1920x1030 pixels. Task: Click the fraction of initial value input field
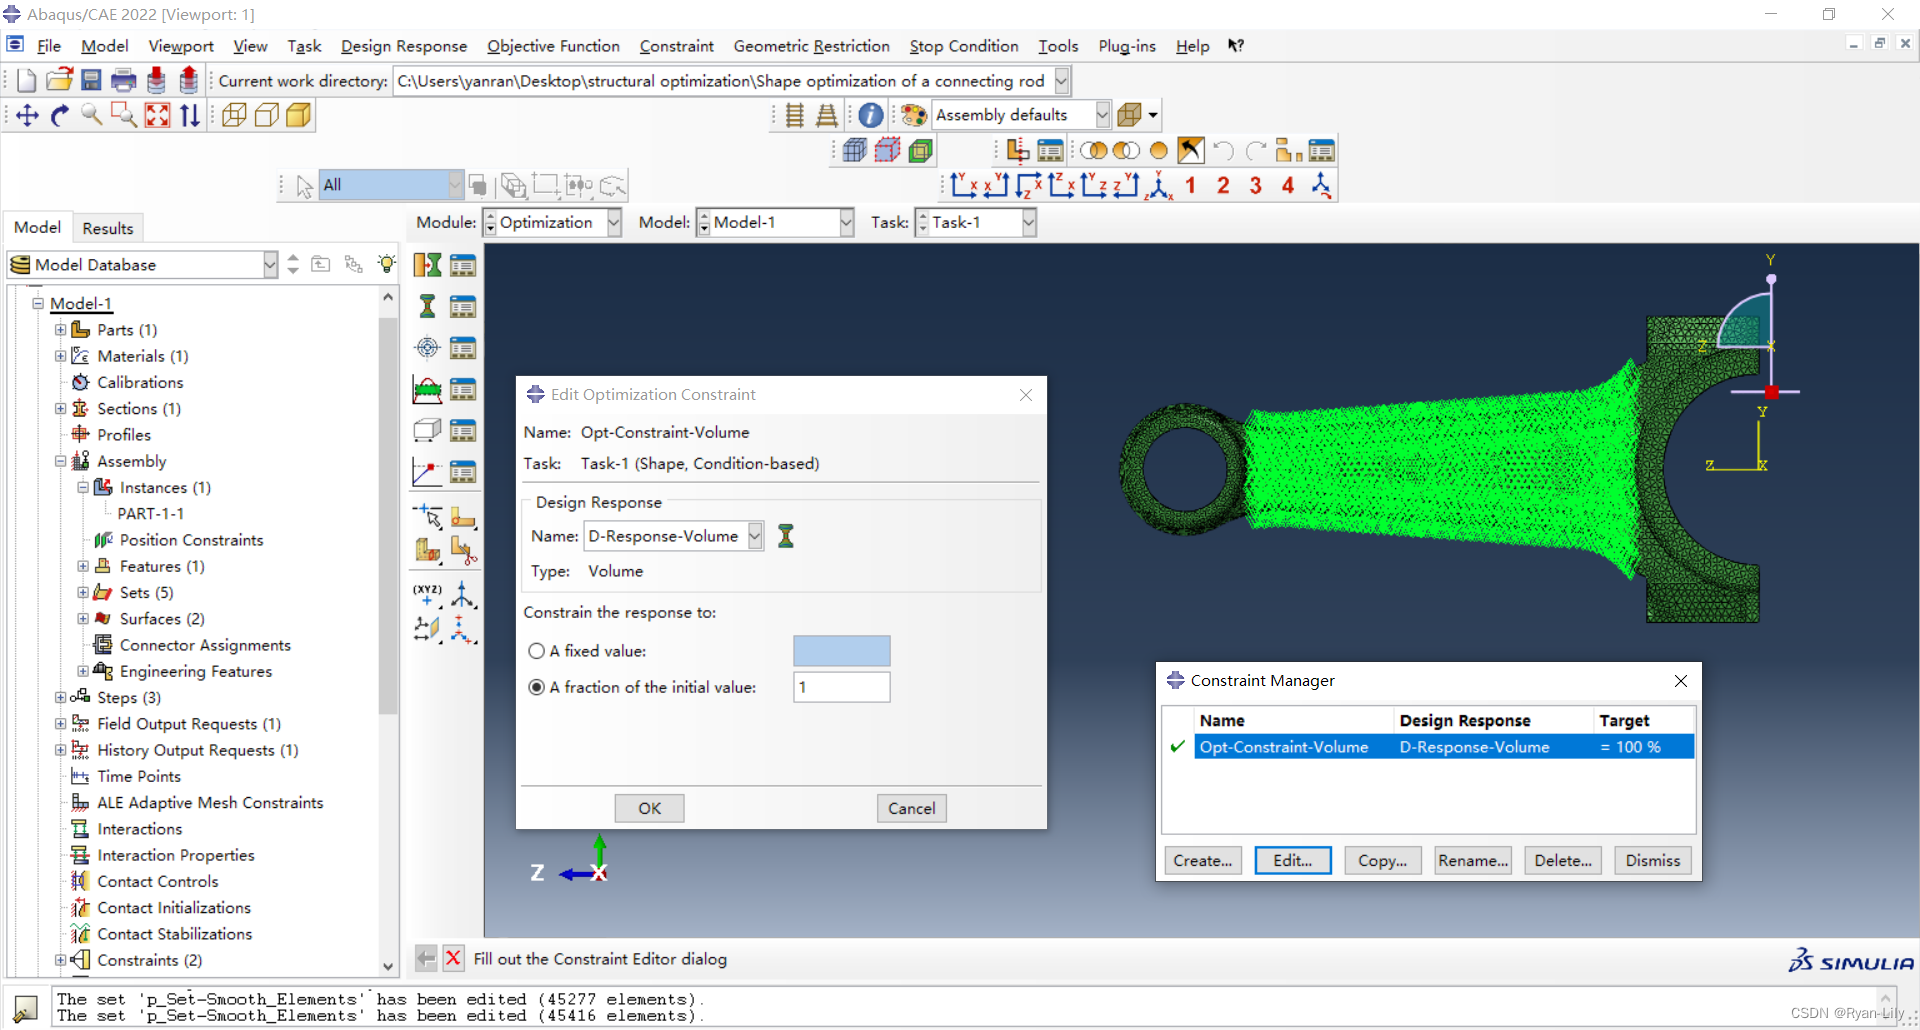click(841, 687)
